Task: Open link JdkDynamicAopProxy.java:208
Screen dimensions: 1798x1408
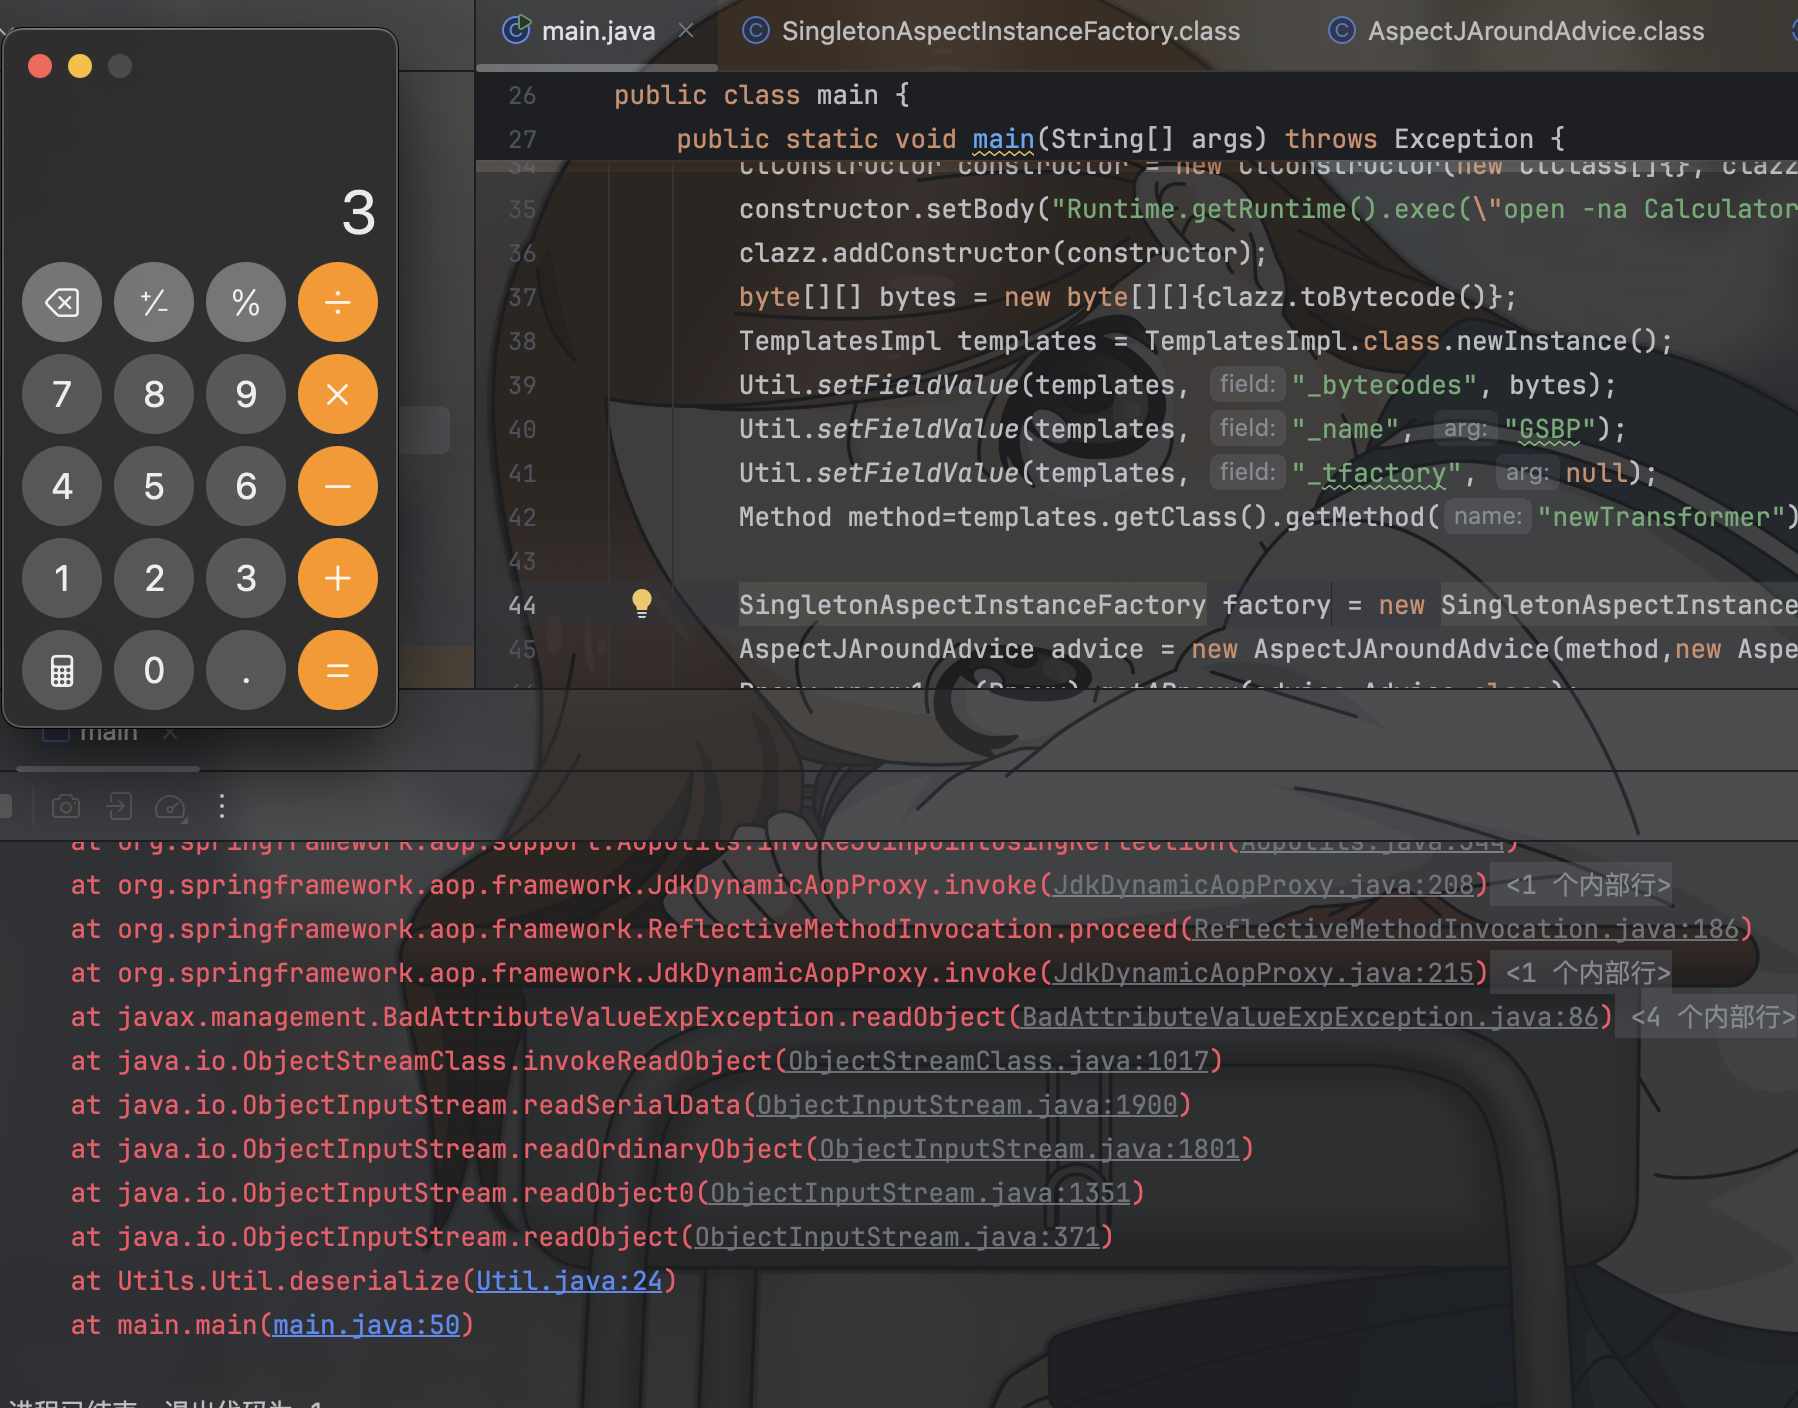Action: 1263,885
